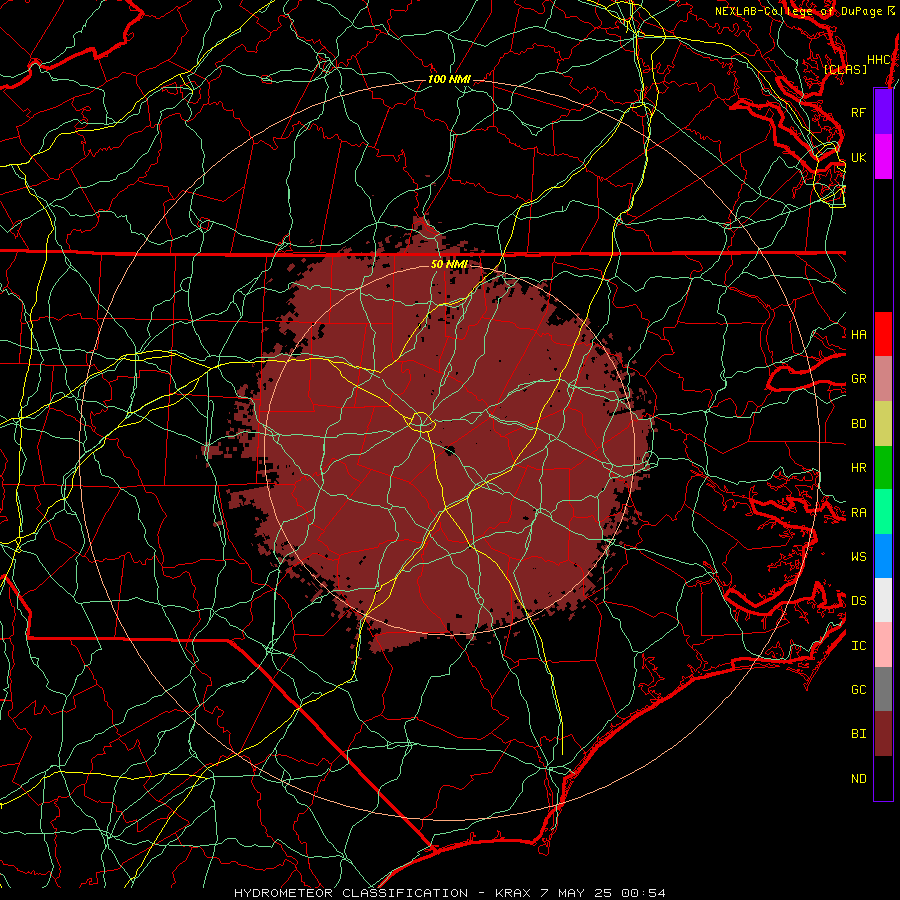Click the HA legend label
The image size is (900, 900).
click(859, 334)
